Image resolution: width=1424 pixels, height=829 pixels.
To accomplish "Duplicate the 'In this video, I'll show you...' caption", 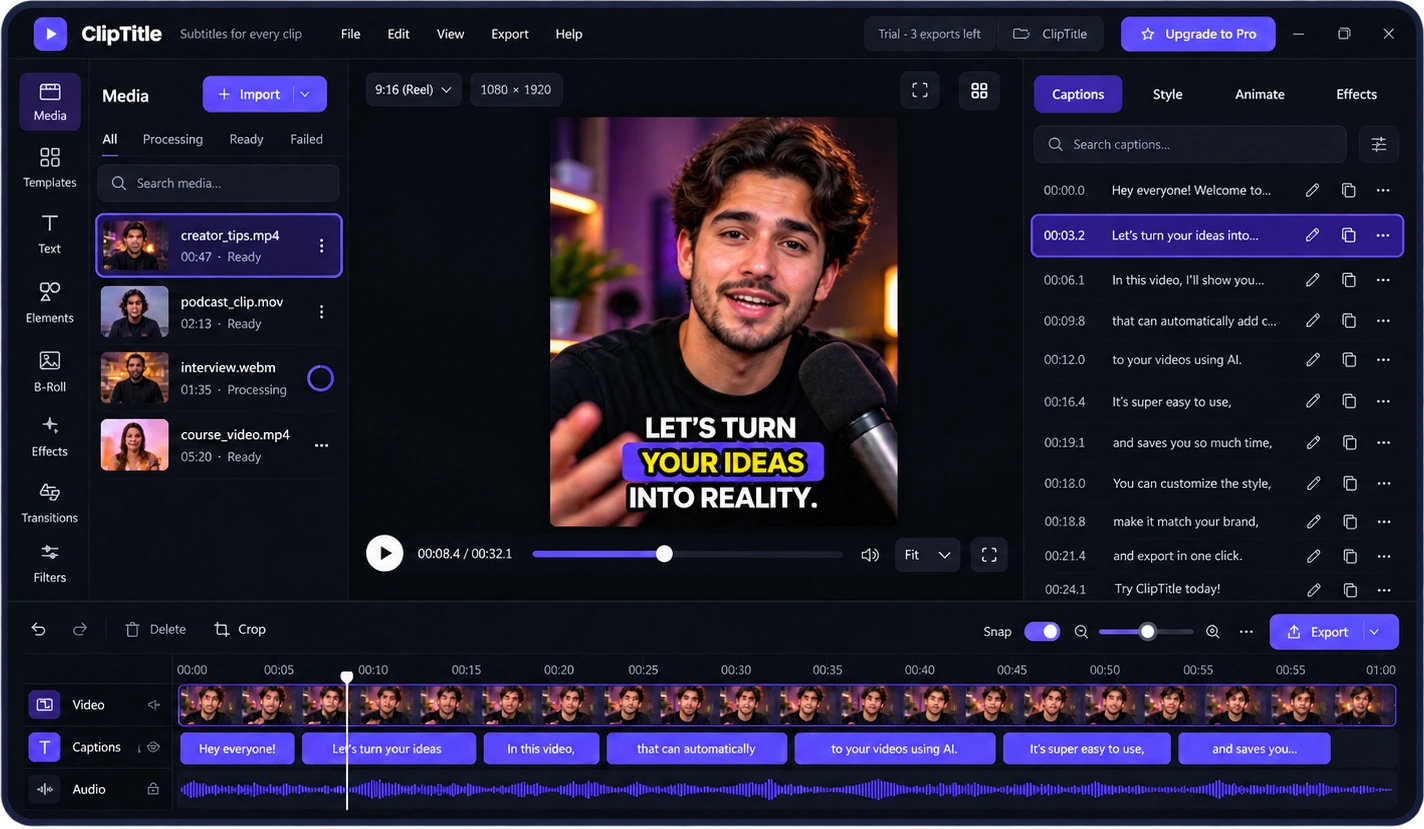I will [x=1348, y=280].
